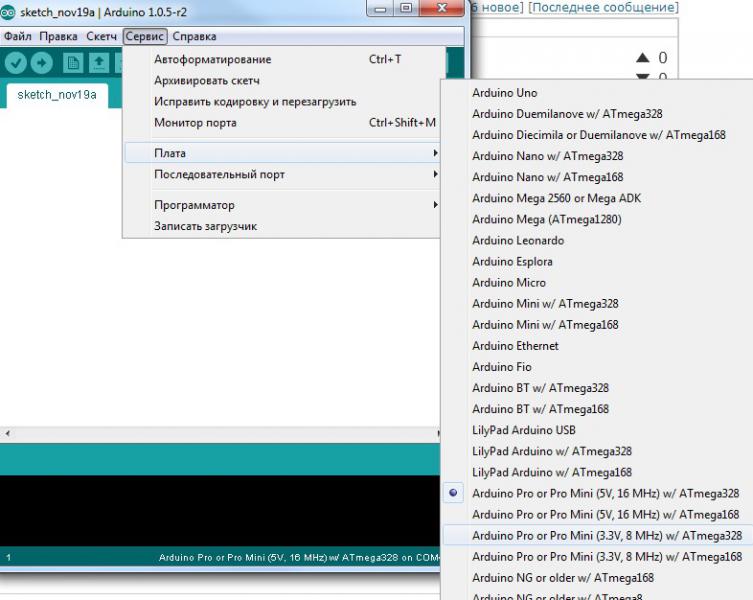
Task: Select Arduino Esplora board
Action: [597, 262]
